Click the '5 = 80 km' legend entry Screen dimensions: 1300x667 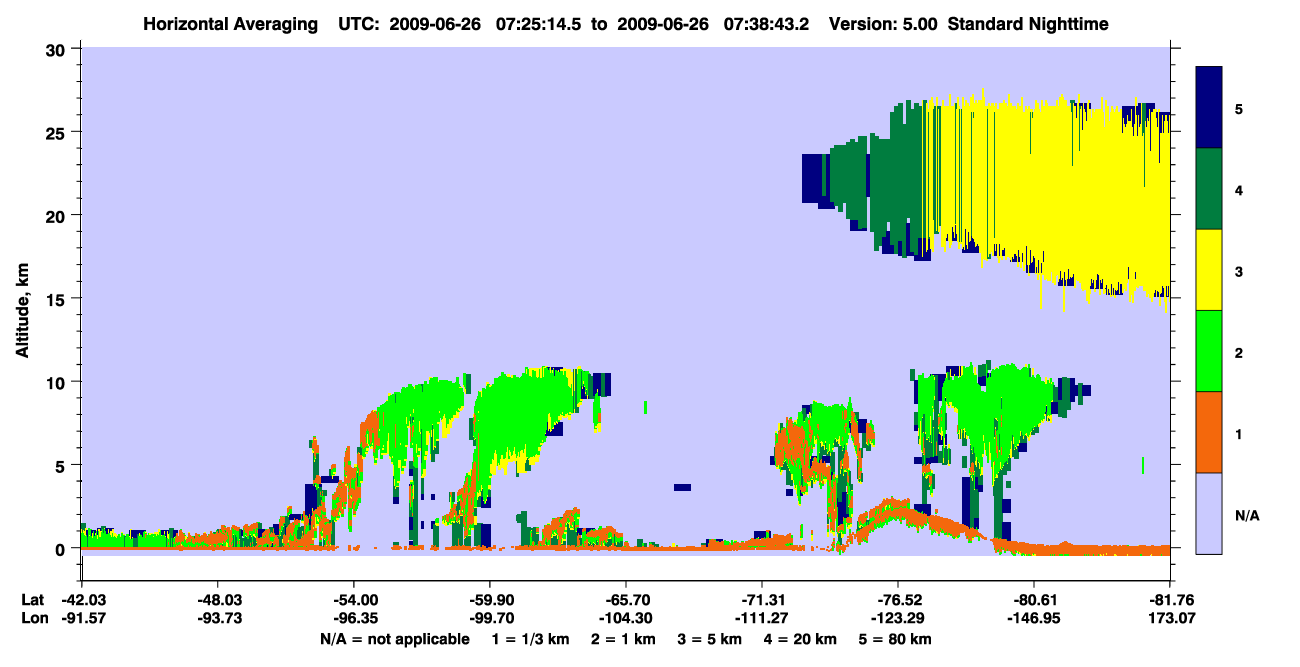click(895, 639)
